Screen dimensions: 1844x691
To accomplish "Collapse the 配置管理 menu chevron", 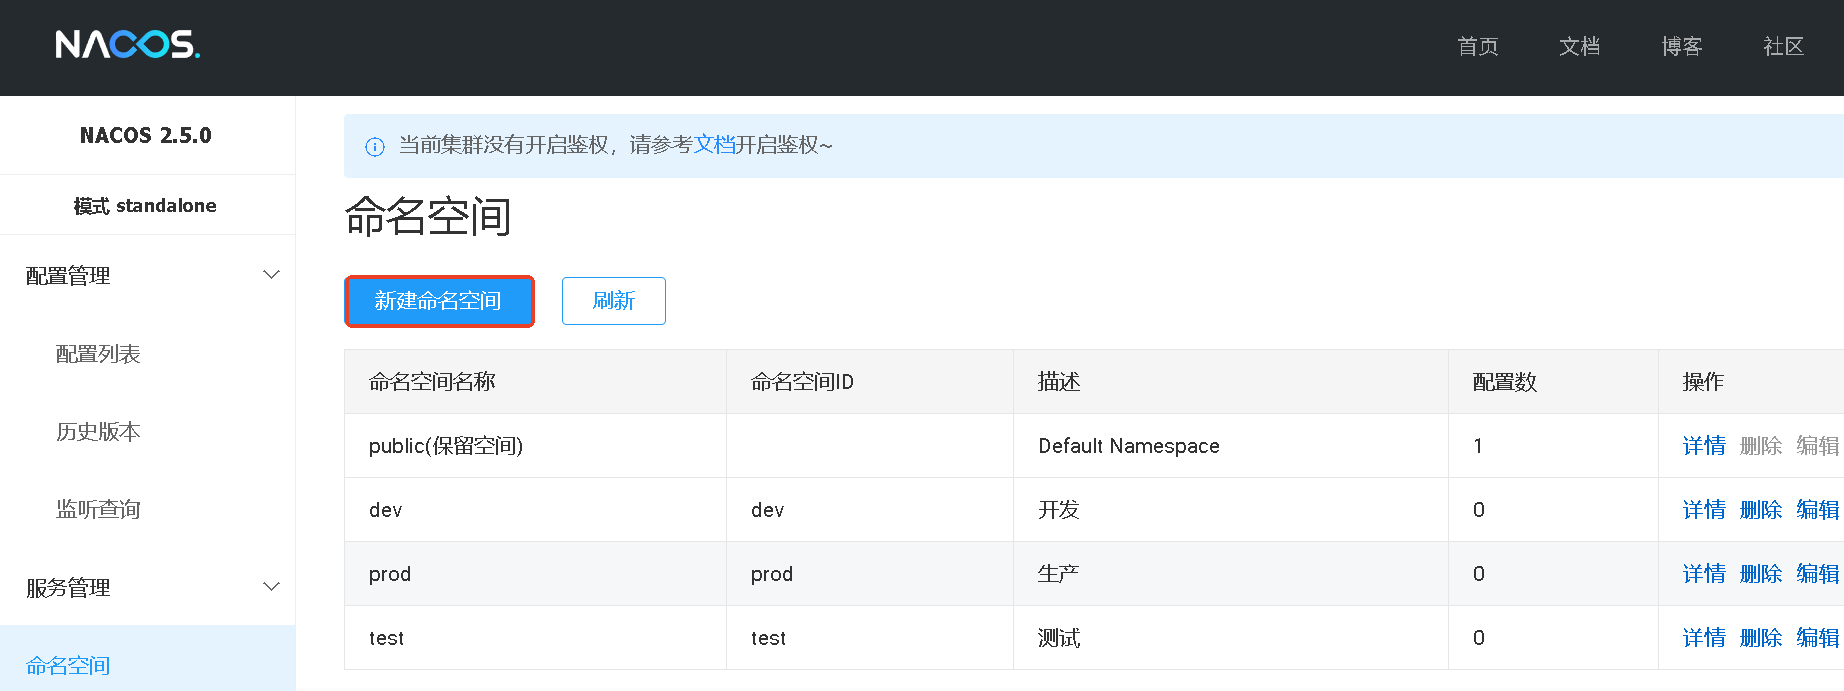I will point(271,275).
